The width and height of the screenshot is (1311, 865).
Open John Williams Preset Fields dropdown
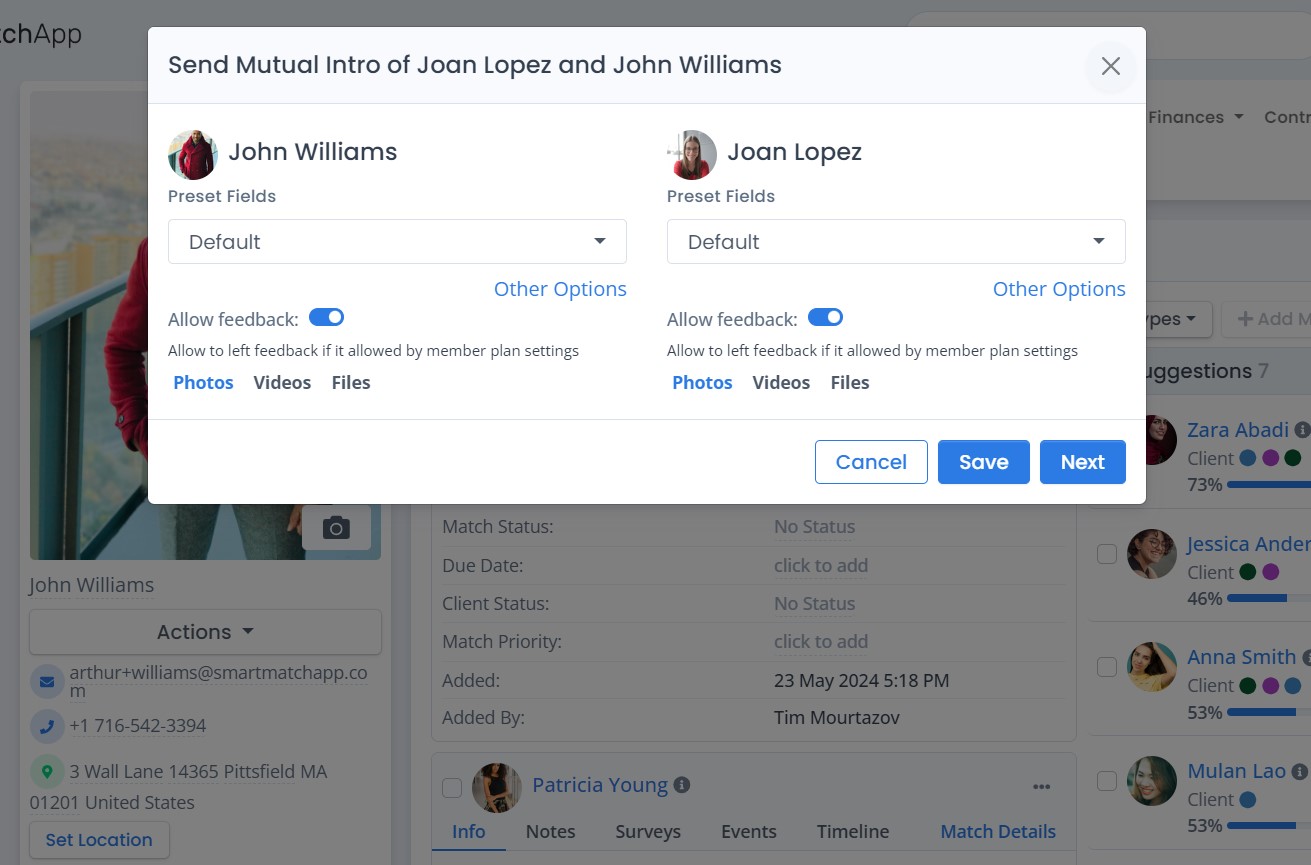point(397,242)
